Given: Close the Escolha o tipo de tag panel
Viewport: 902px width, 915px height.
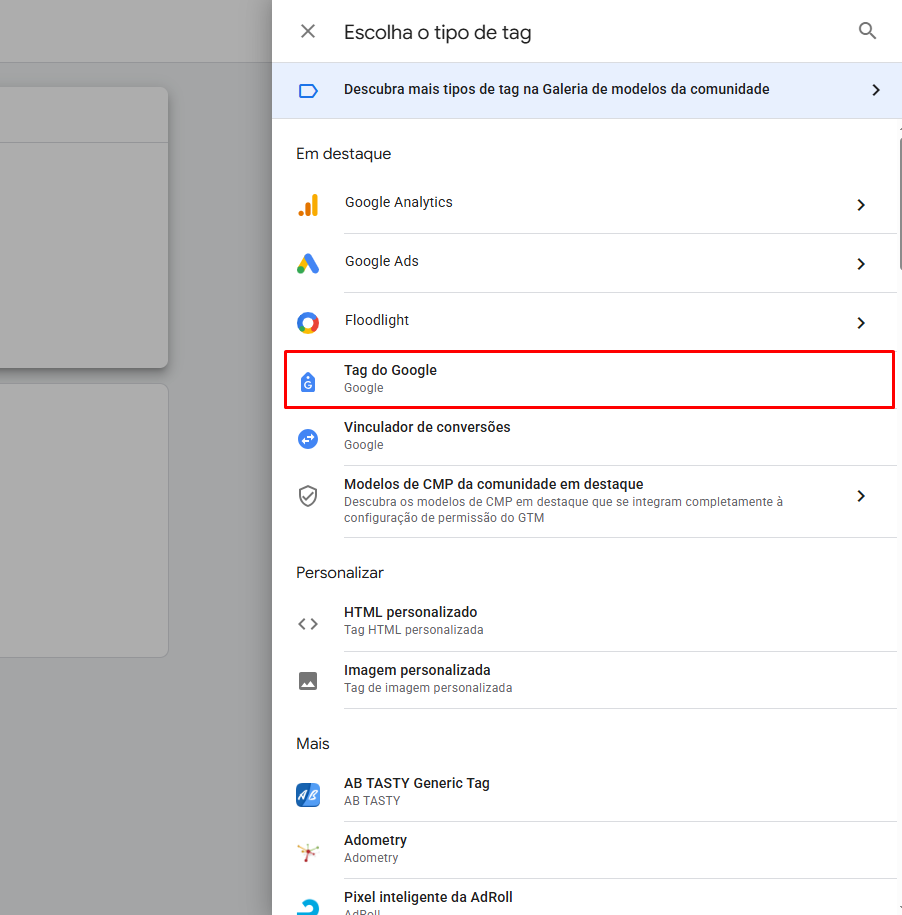Looking at the screenshot, I should [308, 31].
